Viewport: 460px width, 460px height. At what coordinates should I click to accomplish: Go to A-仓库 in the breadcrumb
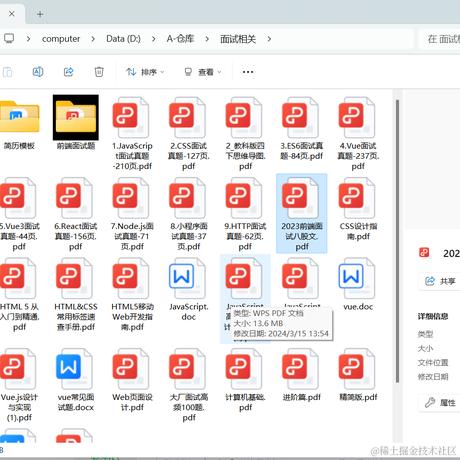(x=180, y=39)
